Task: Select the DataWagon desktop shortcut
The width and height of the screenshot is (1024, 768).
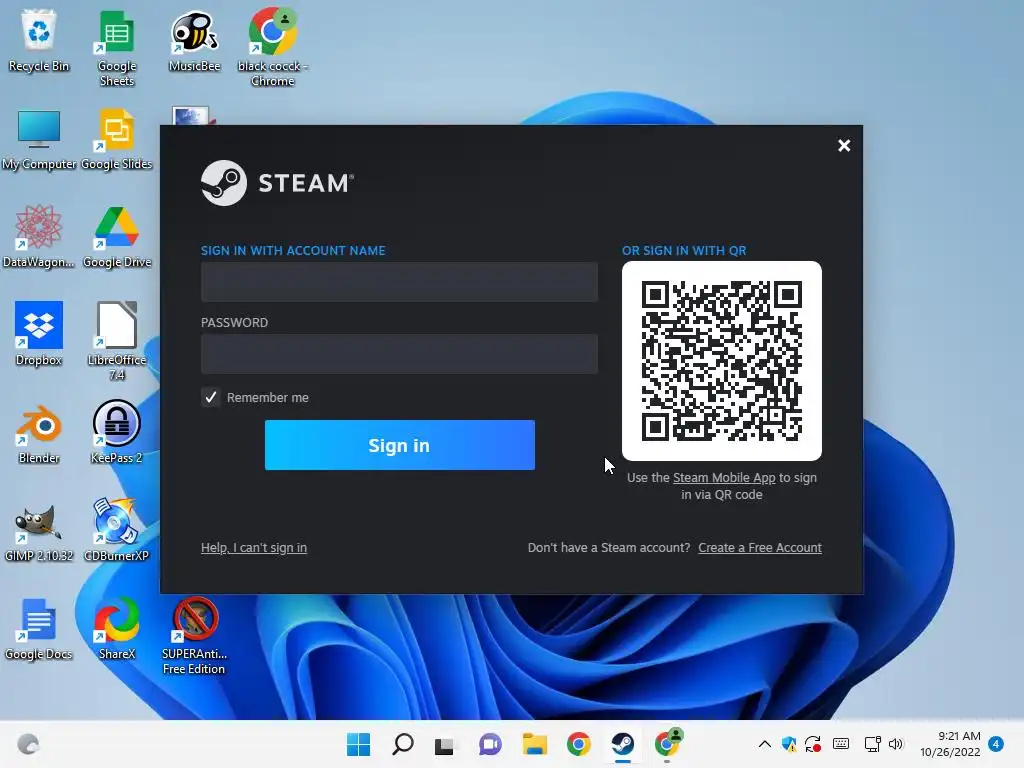Action: pos(39,236)
